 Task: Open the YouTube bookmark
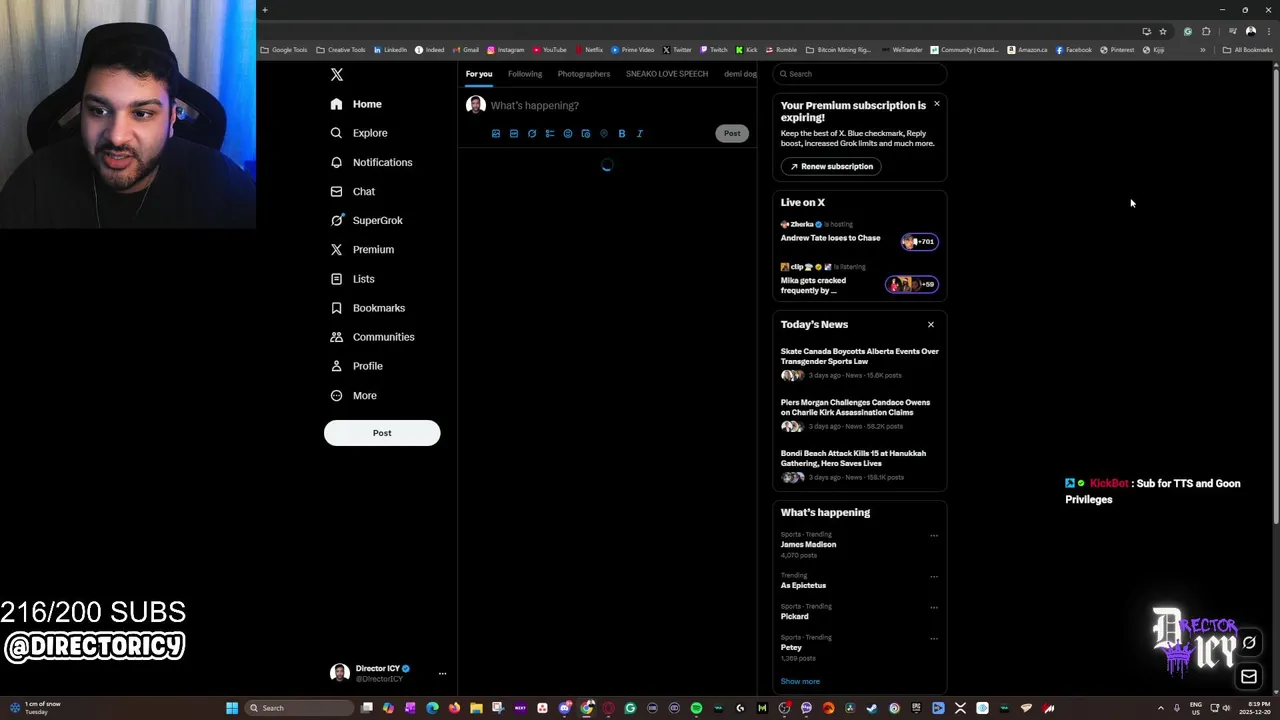(550, 50)
